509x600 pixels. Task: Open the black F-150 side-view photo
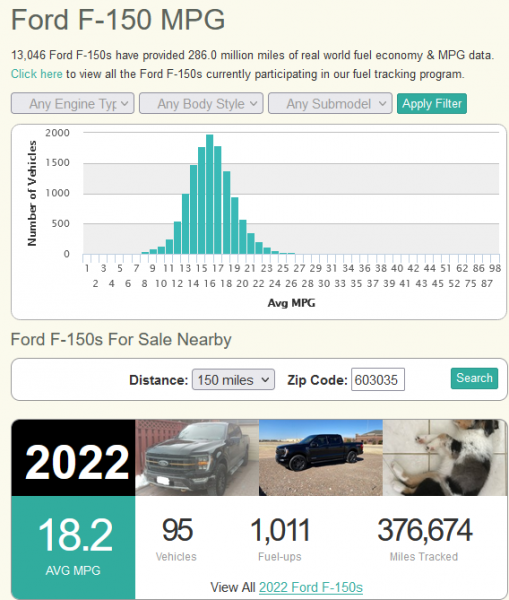click(x=321, y=458)
